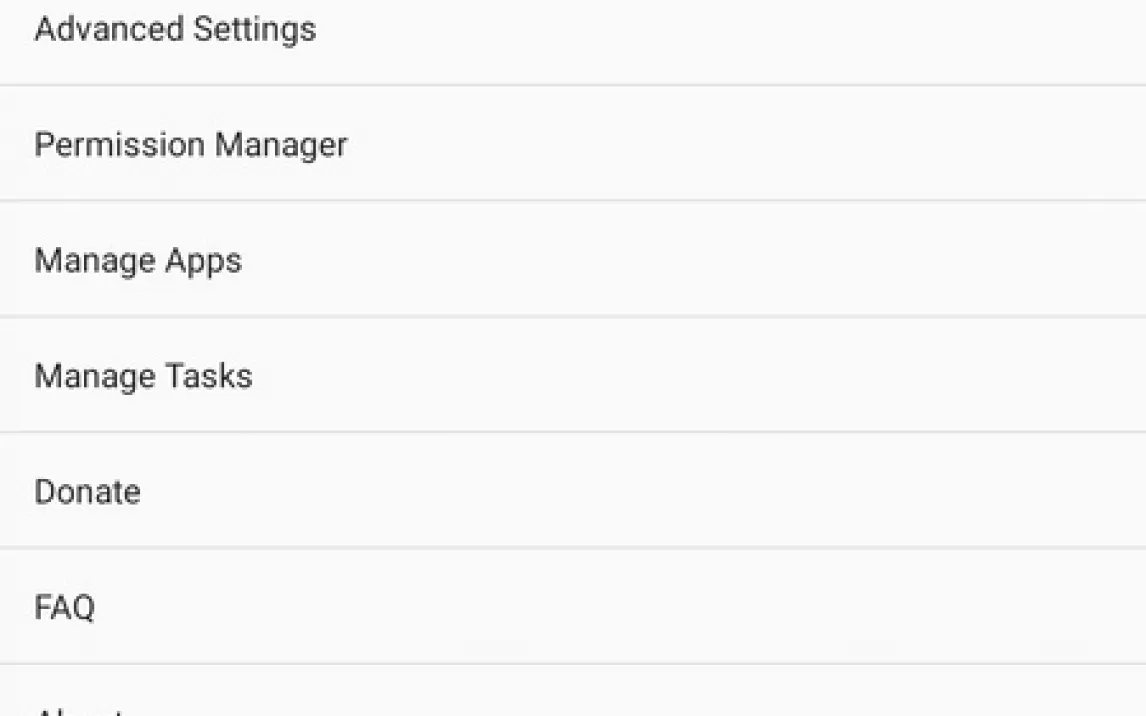Select Manage Apps from the list

(138, 261)
